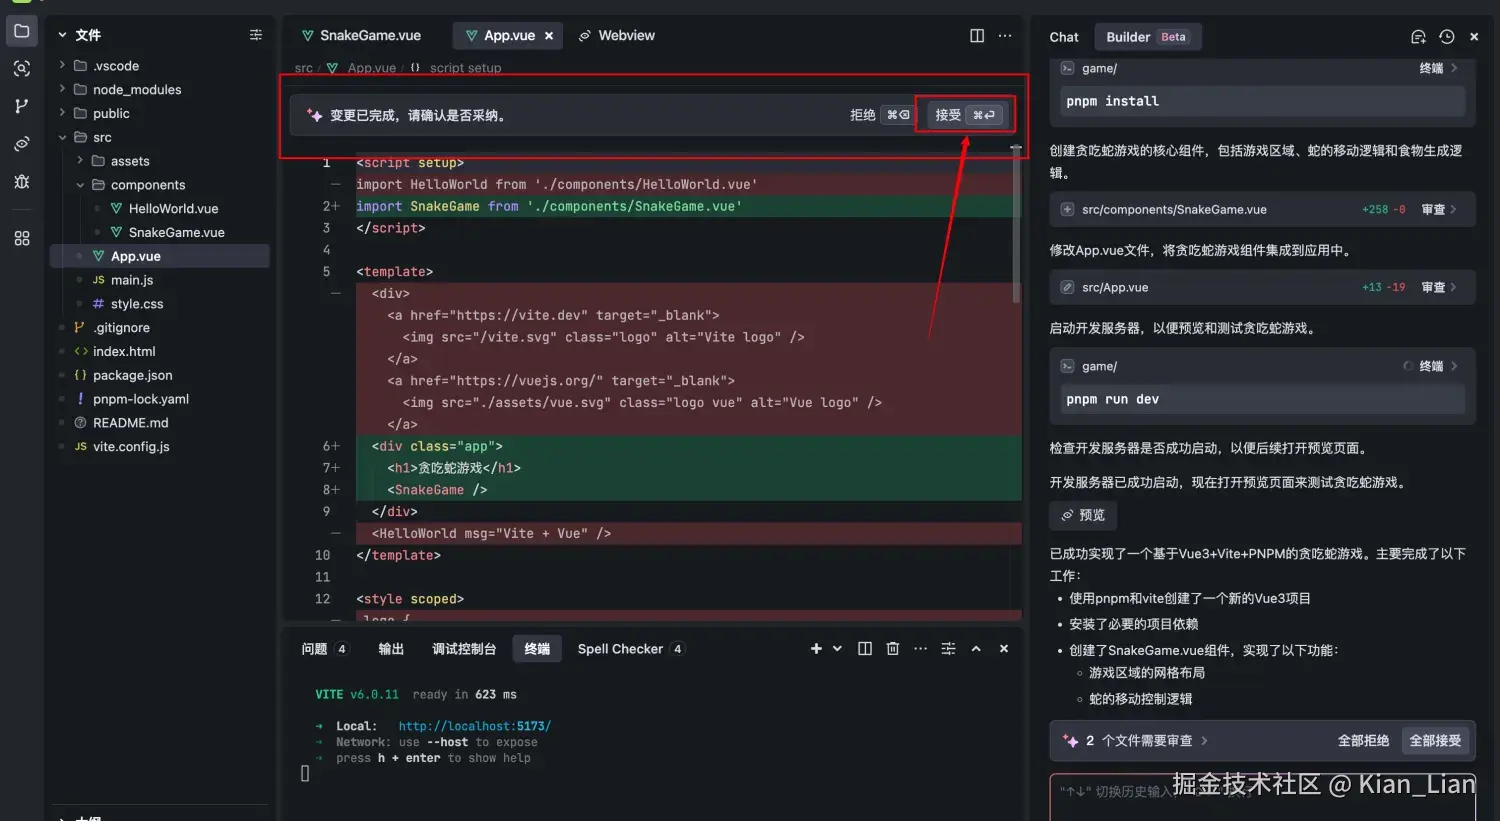Open the search icon in the activity bar
Image resolution: width=1500 pixels, height=821 pixels.
21,69
